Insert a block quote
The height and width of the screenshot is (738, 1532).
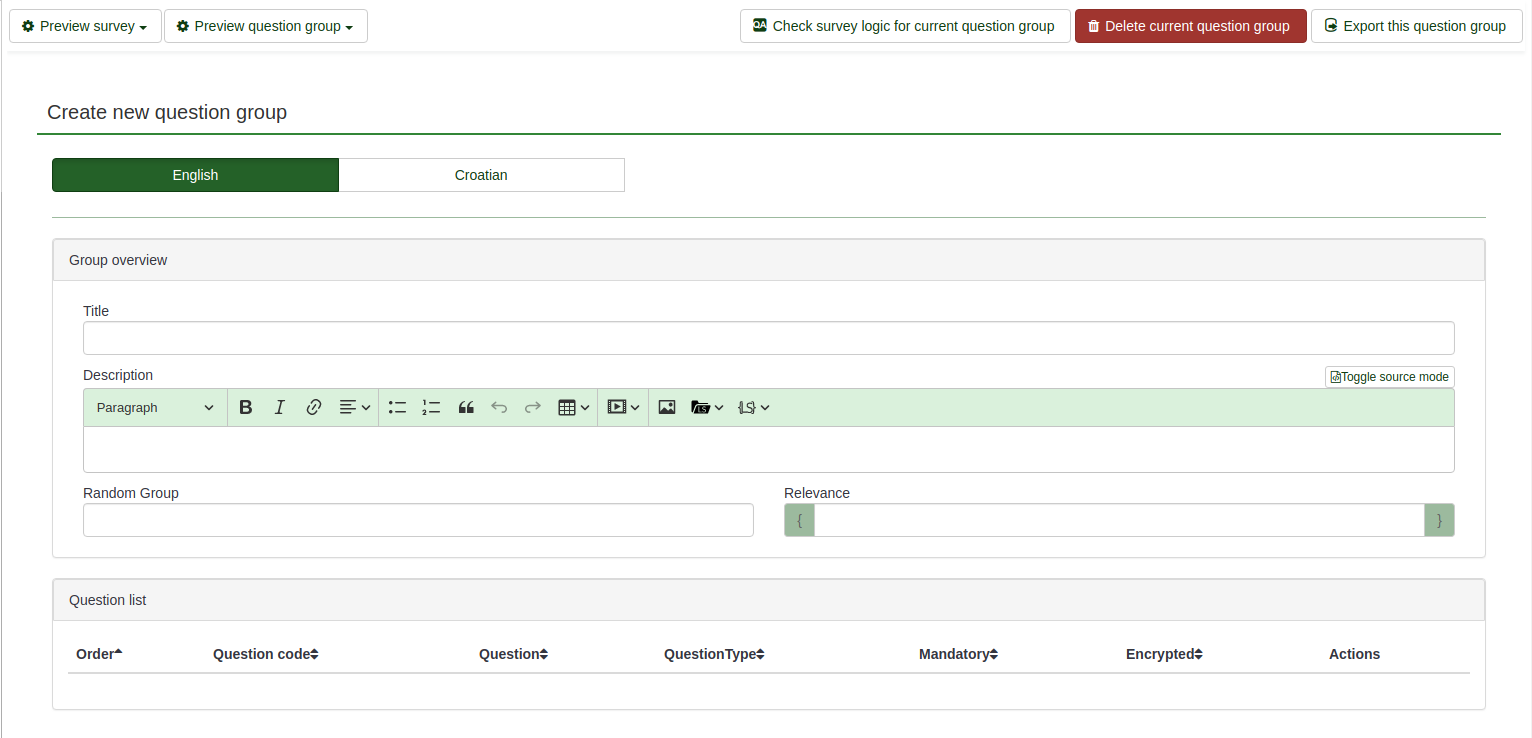point(465,407)
